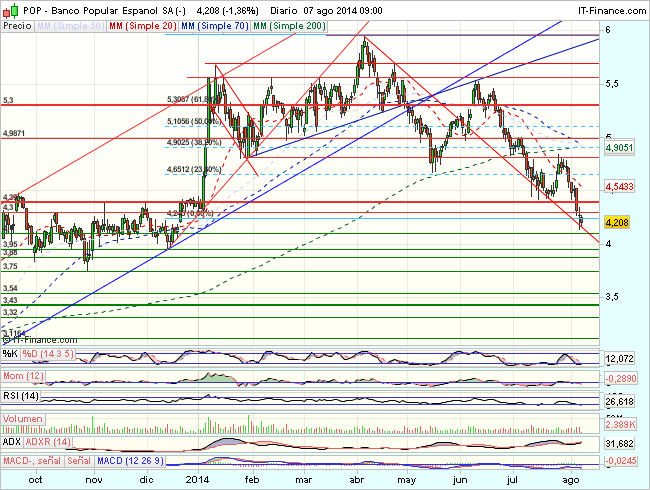Click the dic label on time axis

[147, 480]
